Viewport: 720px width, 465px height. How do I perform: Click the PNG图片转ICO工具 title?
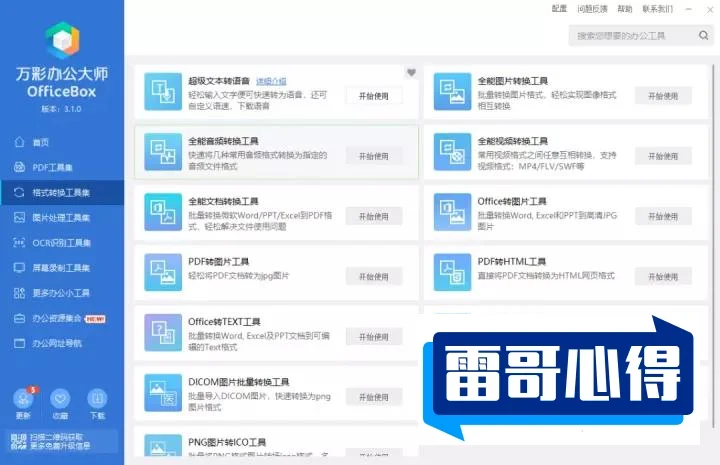pyautogui.click(x=227, y=442)
